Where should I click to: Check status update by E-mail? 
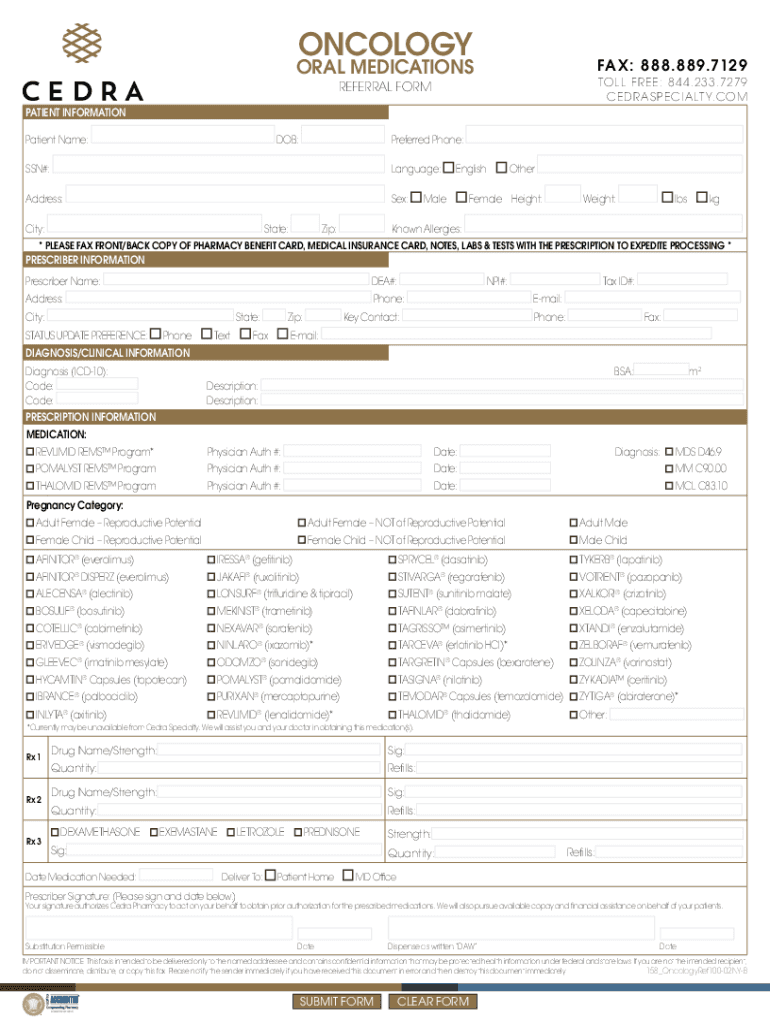(282, 334)
